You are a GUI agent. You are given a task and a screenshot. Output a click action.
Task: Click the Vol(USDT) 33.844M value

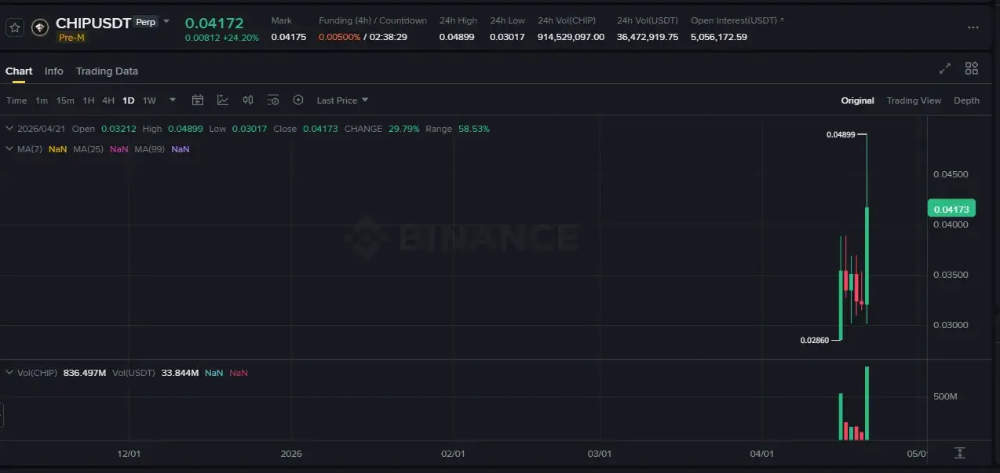point(179,373)
